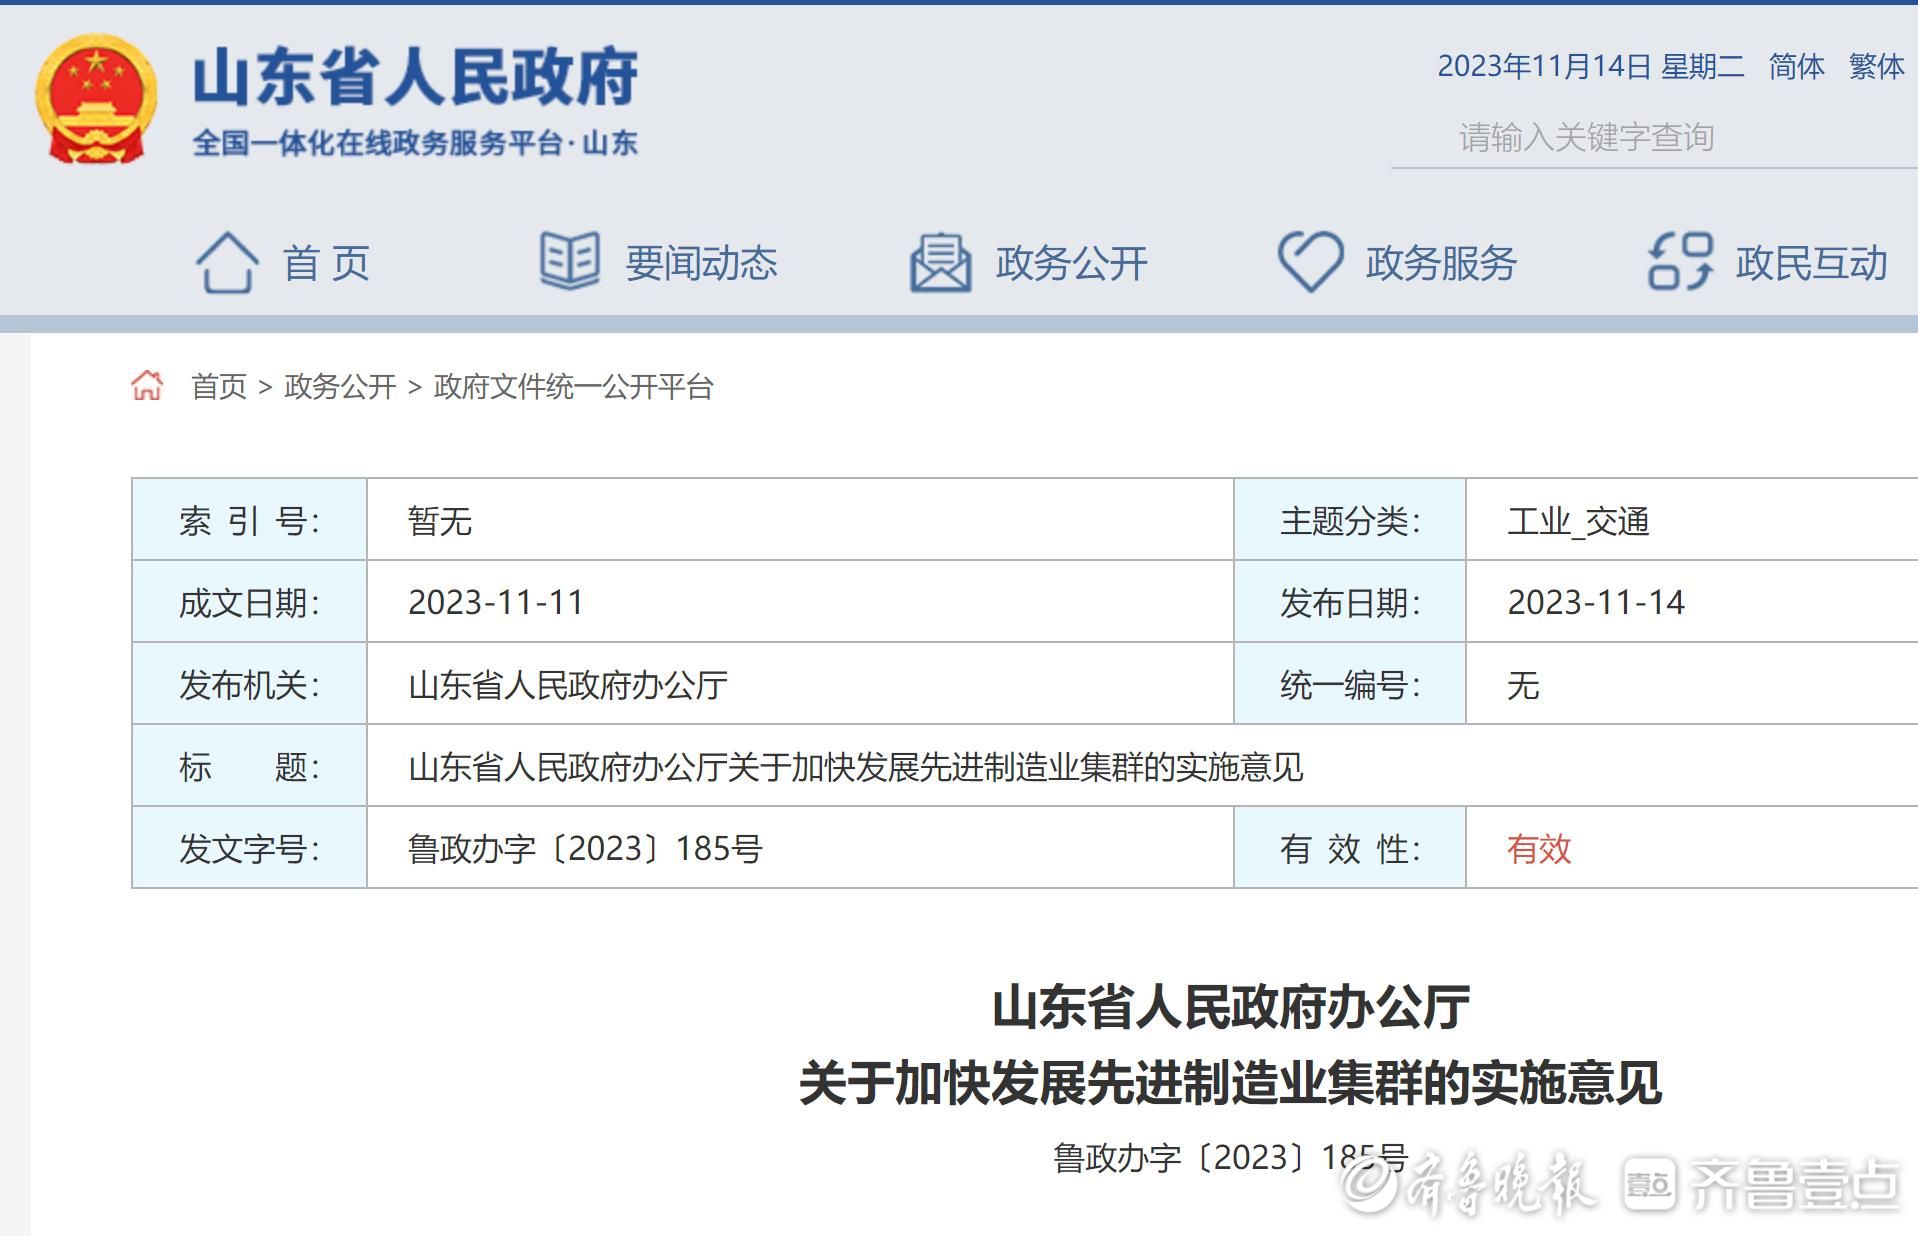Screen dimensions: 1918x1236
Task: Go to the 政务公开 navigation section
Action: coord(1071,264)
